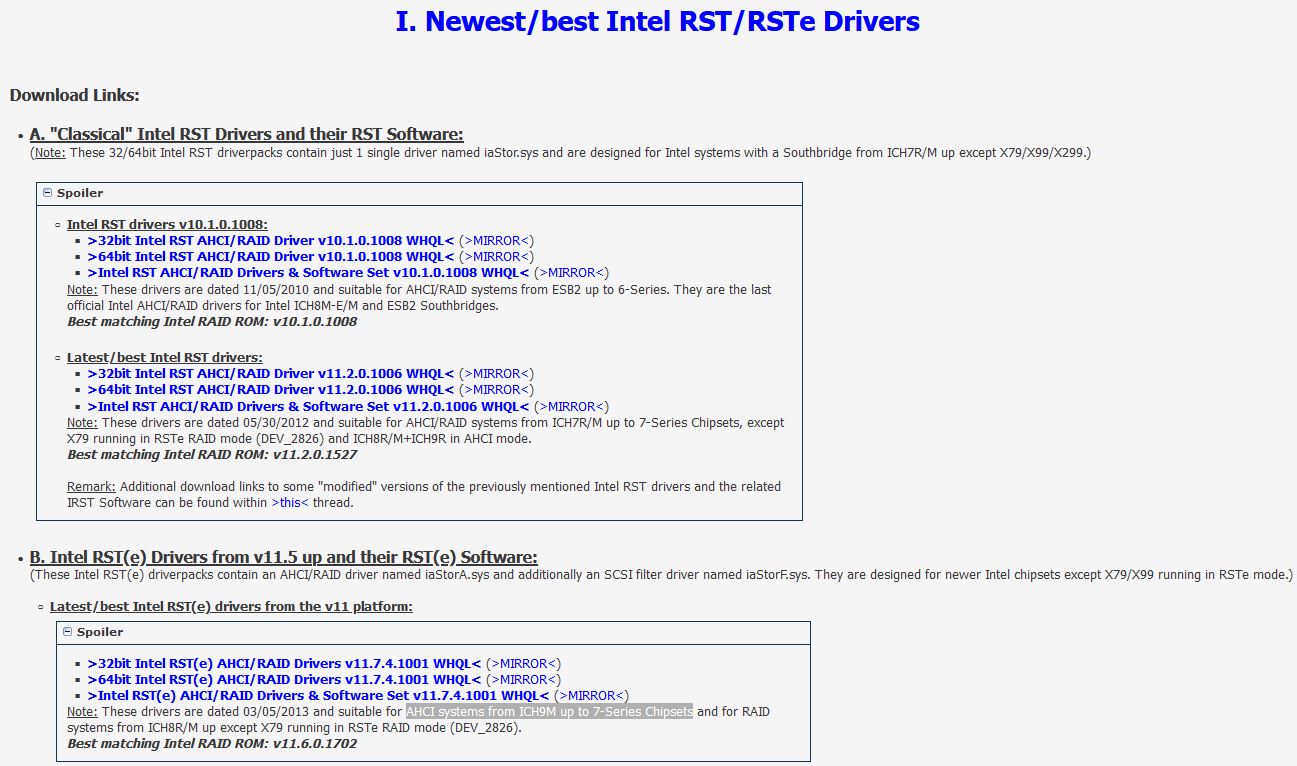Open 32bit Intel RST(e) AHCI/RAID Drivers v11.7.4.1001 link
The image size is (1297, 766).
pyautogui.click(x=284, y=664)
